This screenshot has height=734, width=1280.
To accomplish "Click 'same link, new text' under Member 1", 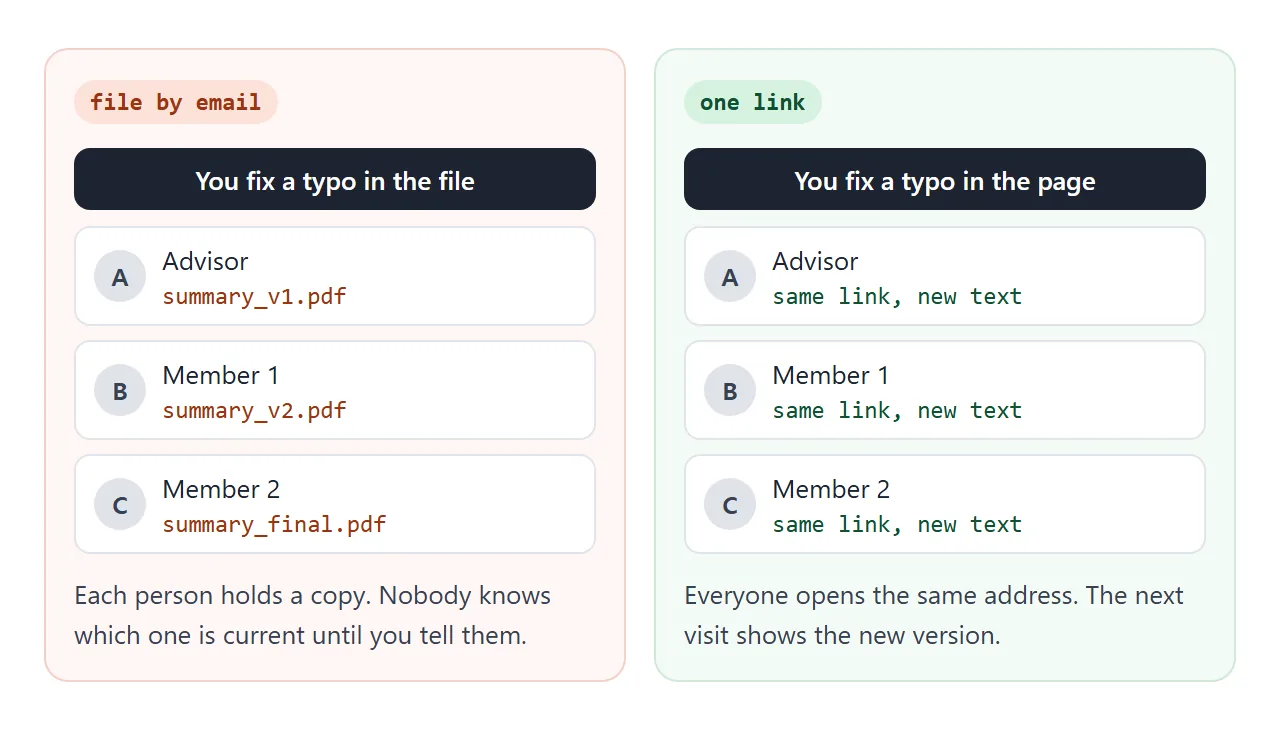I will click(897, 411).
